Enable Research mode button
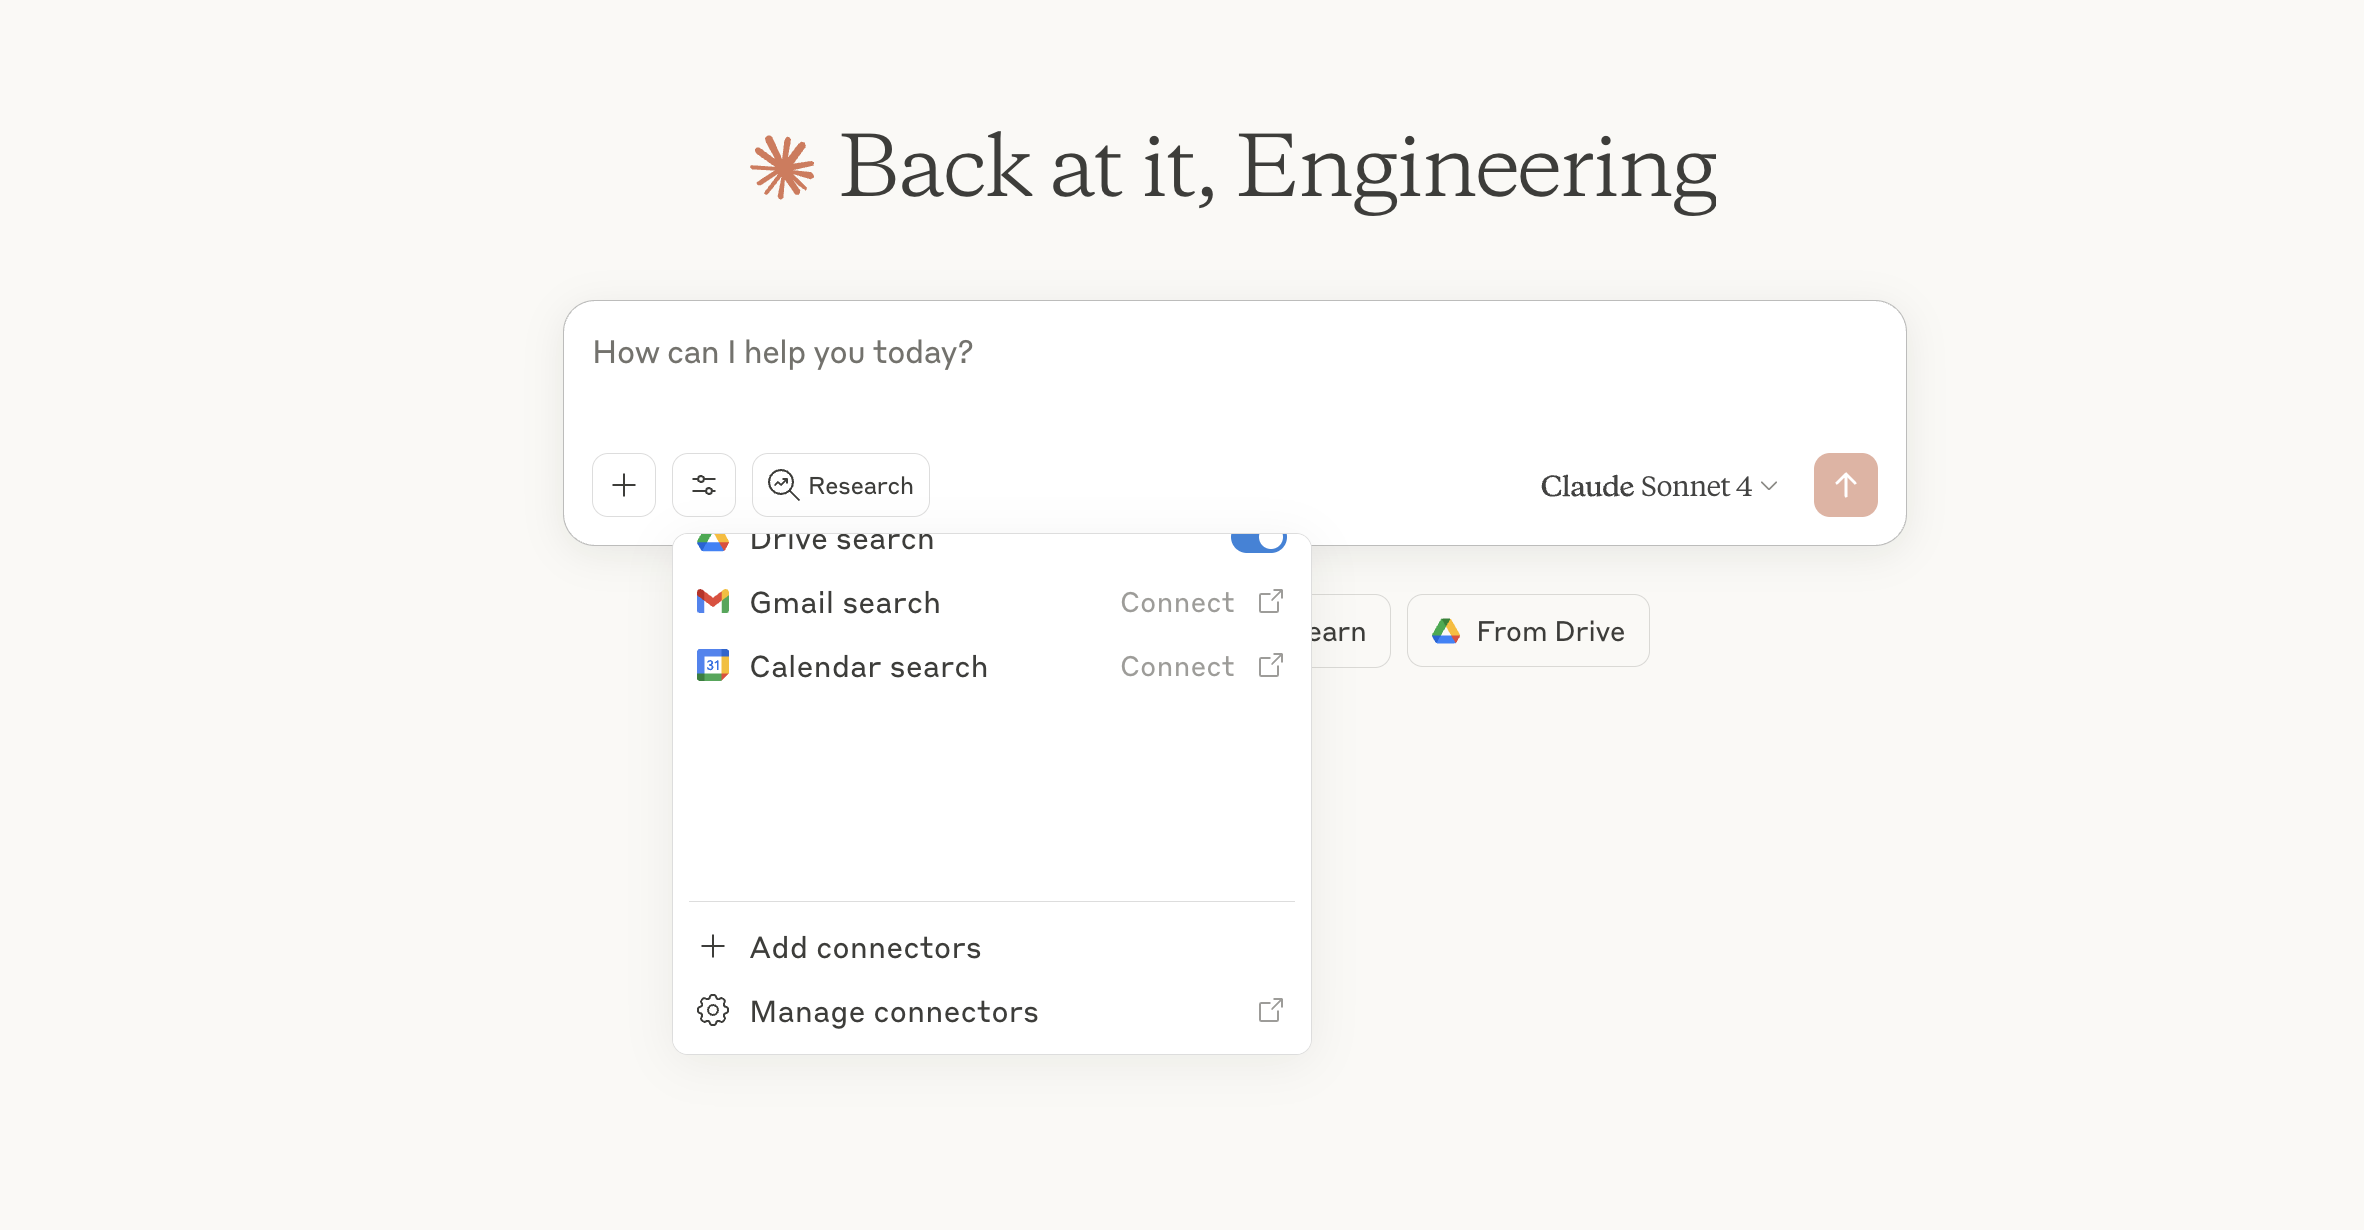The width and height of the screenshot is (2364, 1230). (x=841, y=485)
